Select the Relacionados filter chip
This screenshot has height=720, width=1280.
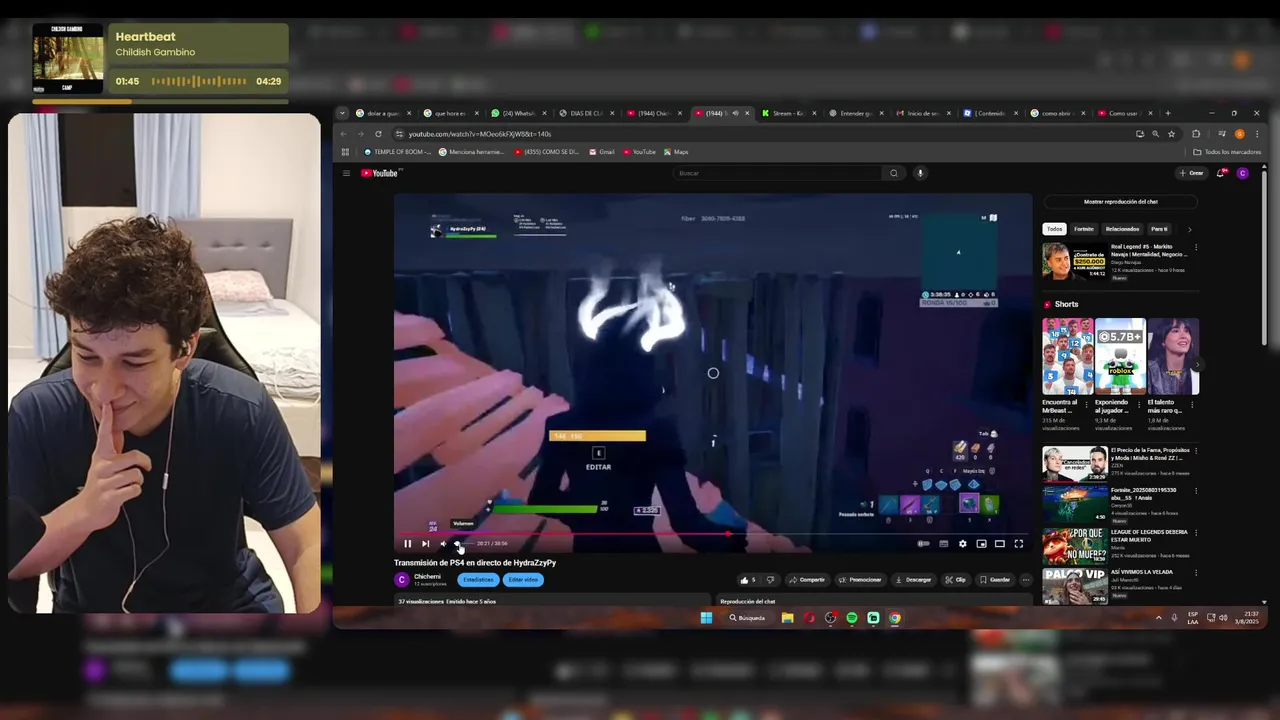click(x=1122, y=229)
